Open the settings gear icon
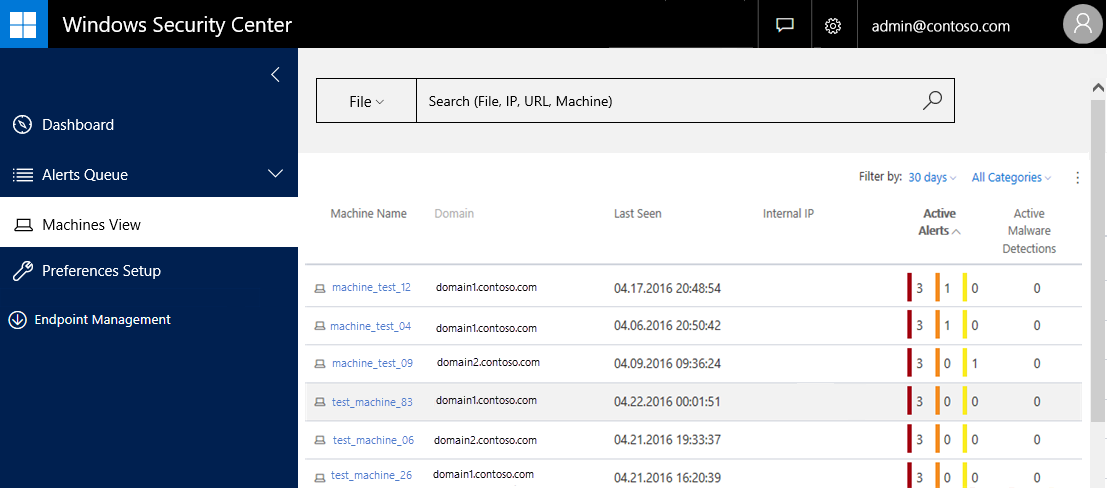 pyautogui.click(x=832, y=25)
